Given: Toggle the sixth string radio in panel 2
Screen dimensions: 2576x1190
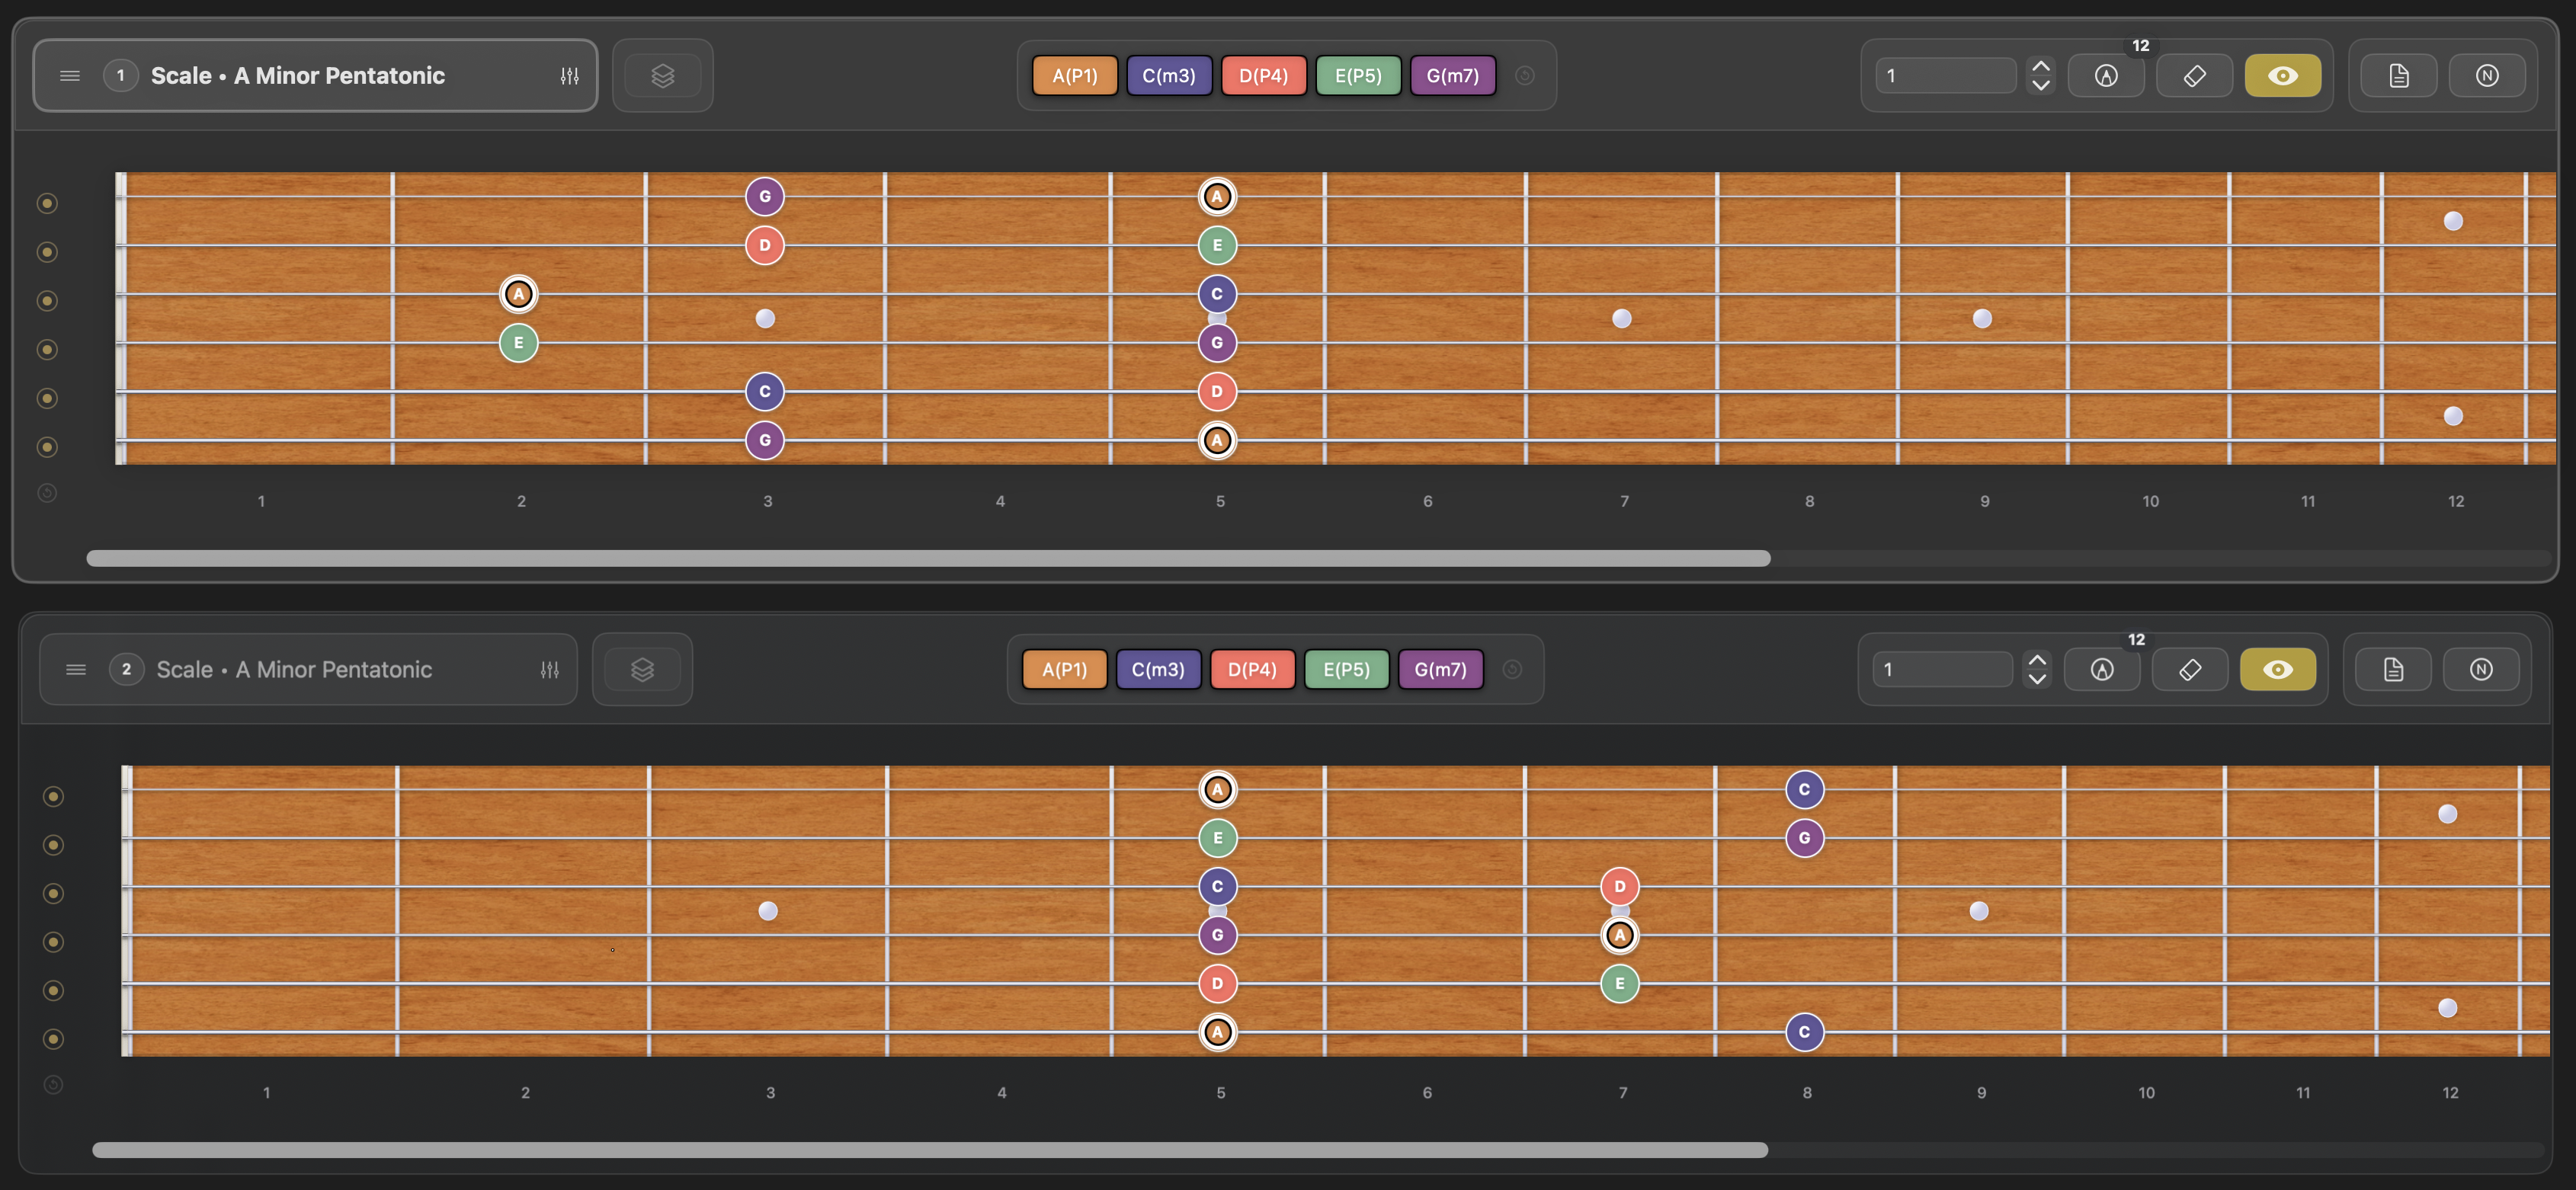Looking at the screenshot, I should (x=53, y=1040).
